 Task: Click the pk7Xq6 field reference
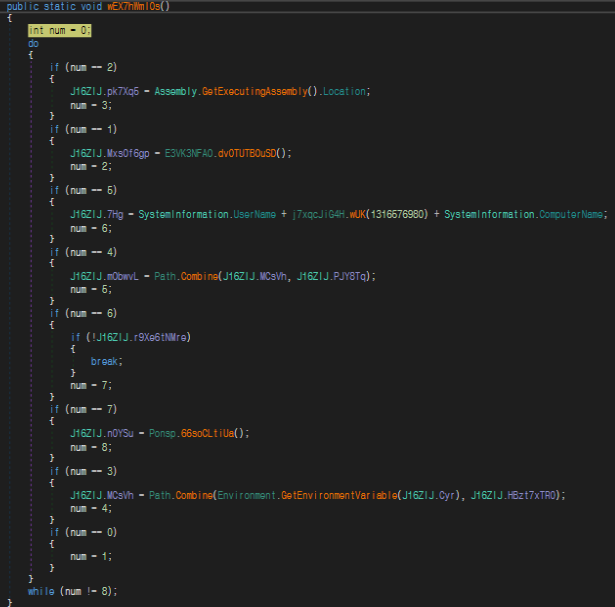[x=123, y=92]
